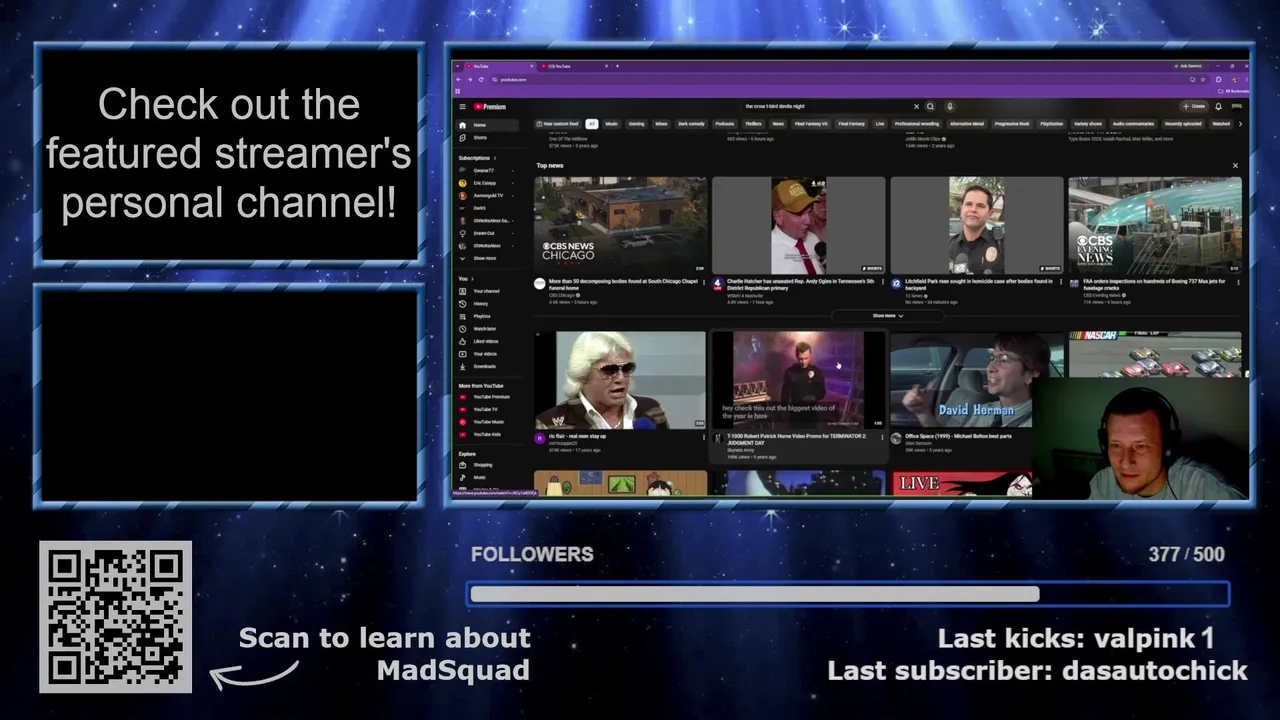Open Your videos in the sidebar
Screen dimensions: 1280x720
[x=487, y=353]
